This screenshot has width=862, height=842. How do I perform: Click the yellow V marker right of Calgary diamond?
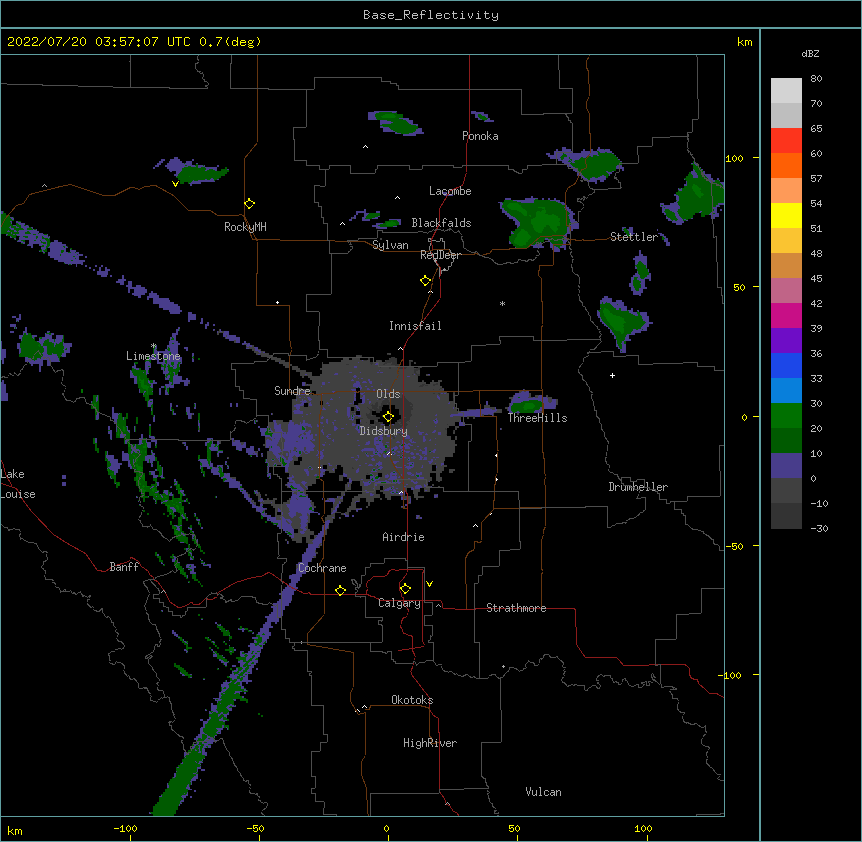coord(429,584)
